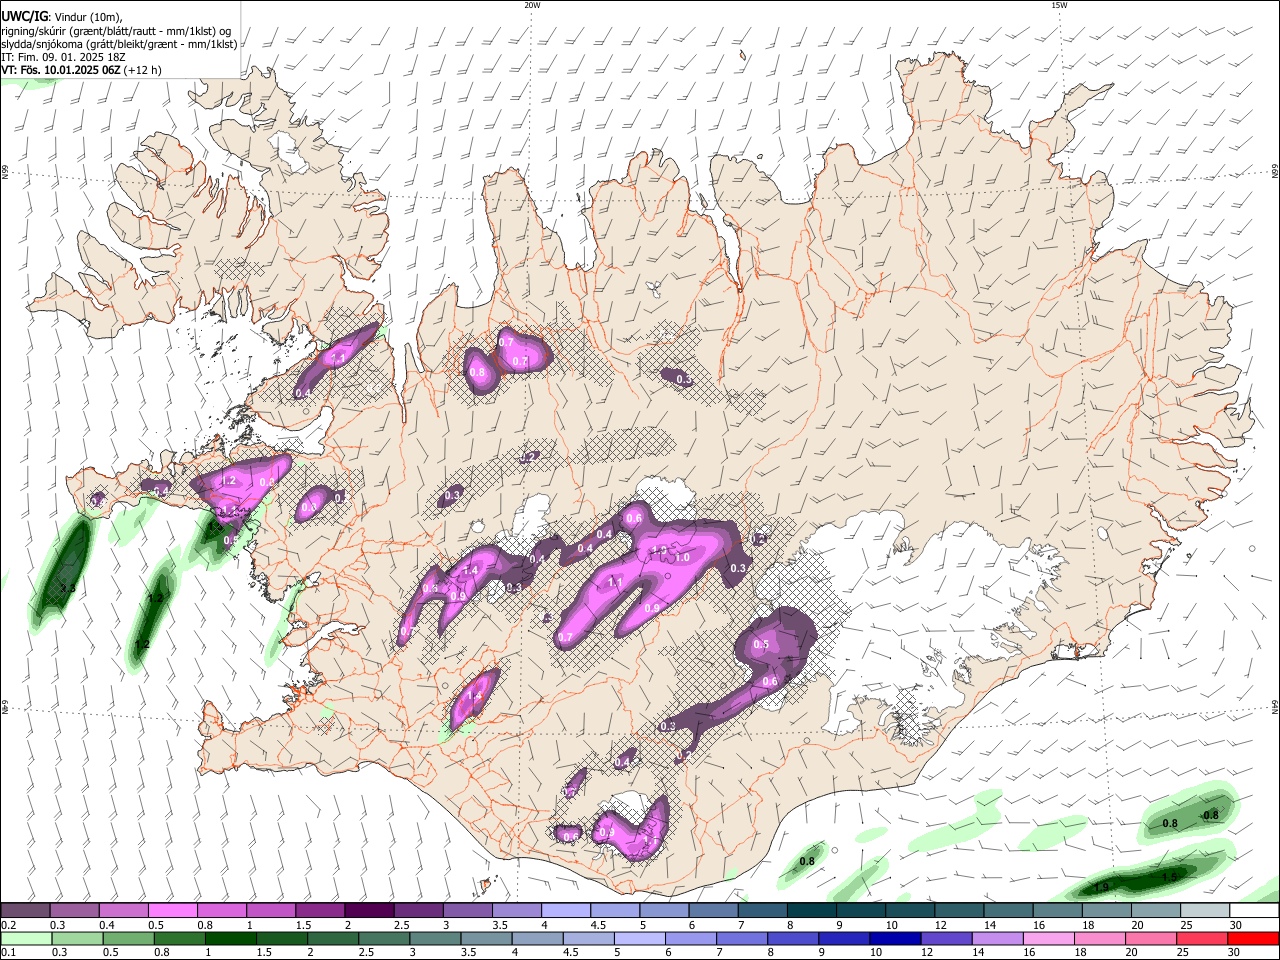Pick lower legend swatch between 0.3 and 0.5
This screenshot has height=960, width=1280.
[x=77, y=938]
